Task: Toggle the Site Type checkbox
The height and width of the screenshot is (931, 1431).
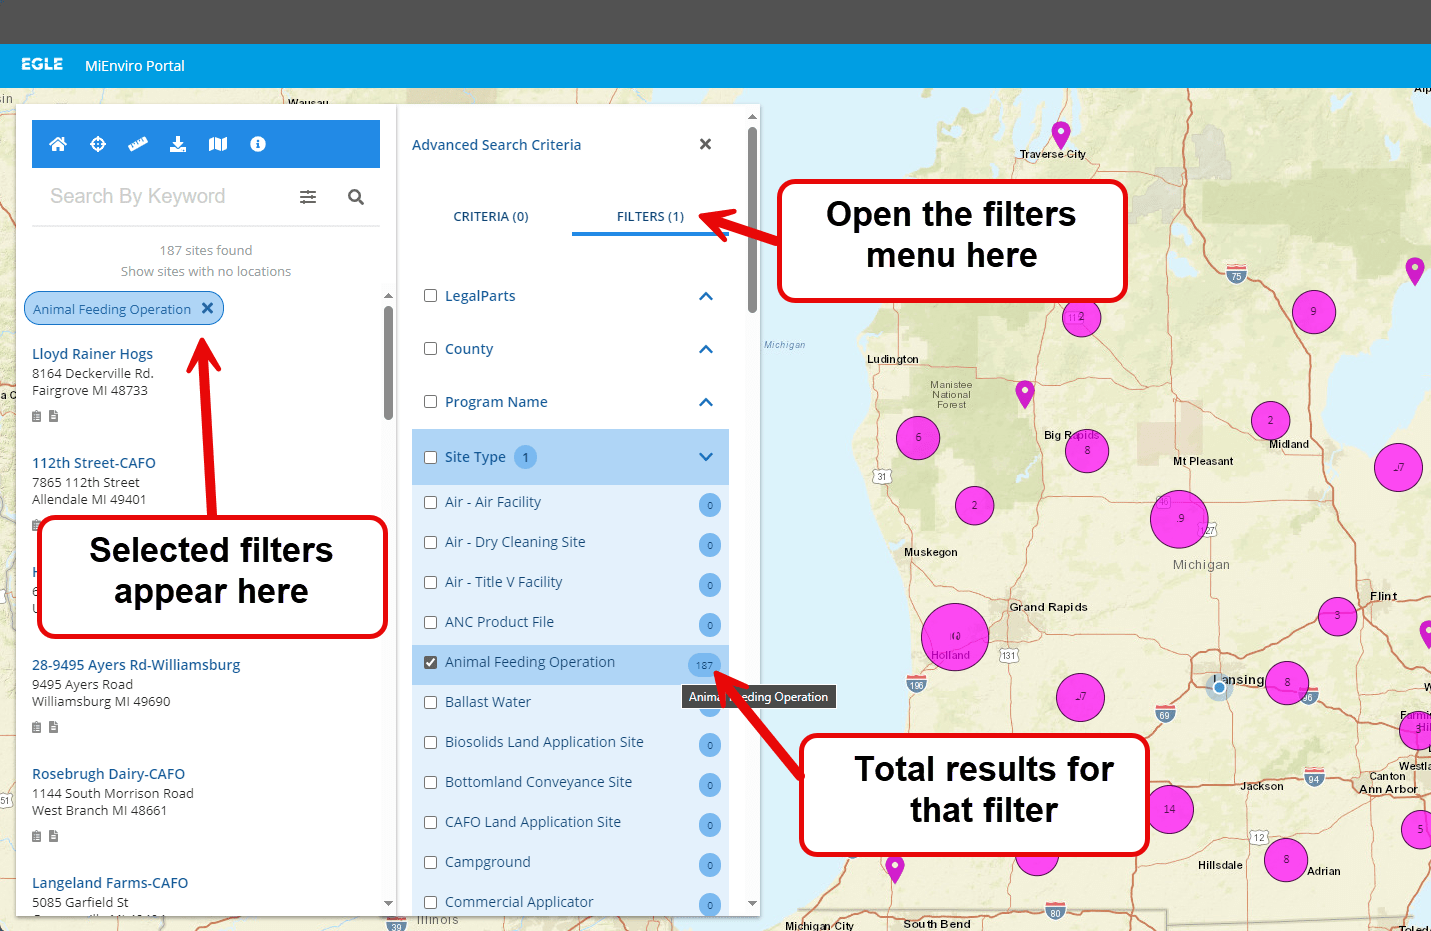Action: (x=431, y=457)
